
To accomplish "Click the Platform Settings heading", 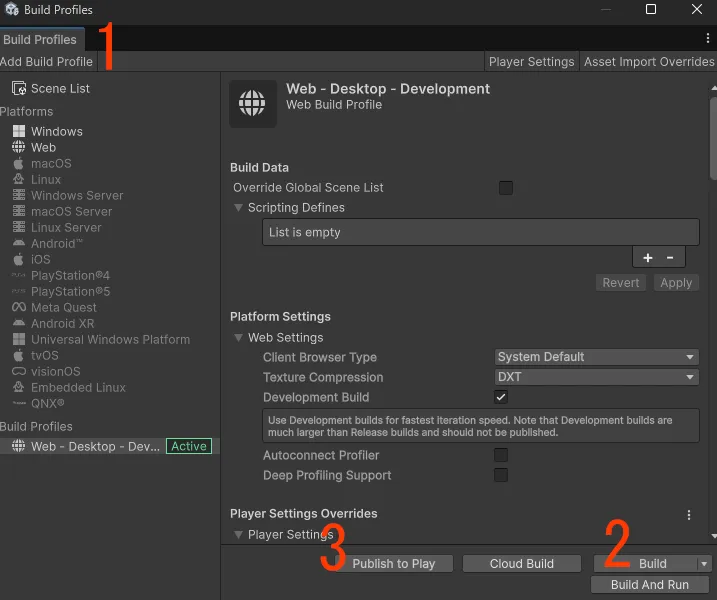I will 280,316.
